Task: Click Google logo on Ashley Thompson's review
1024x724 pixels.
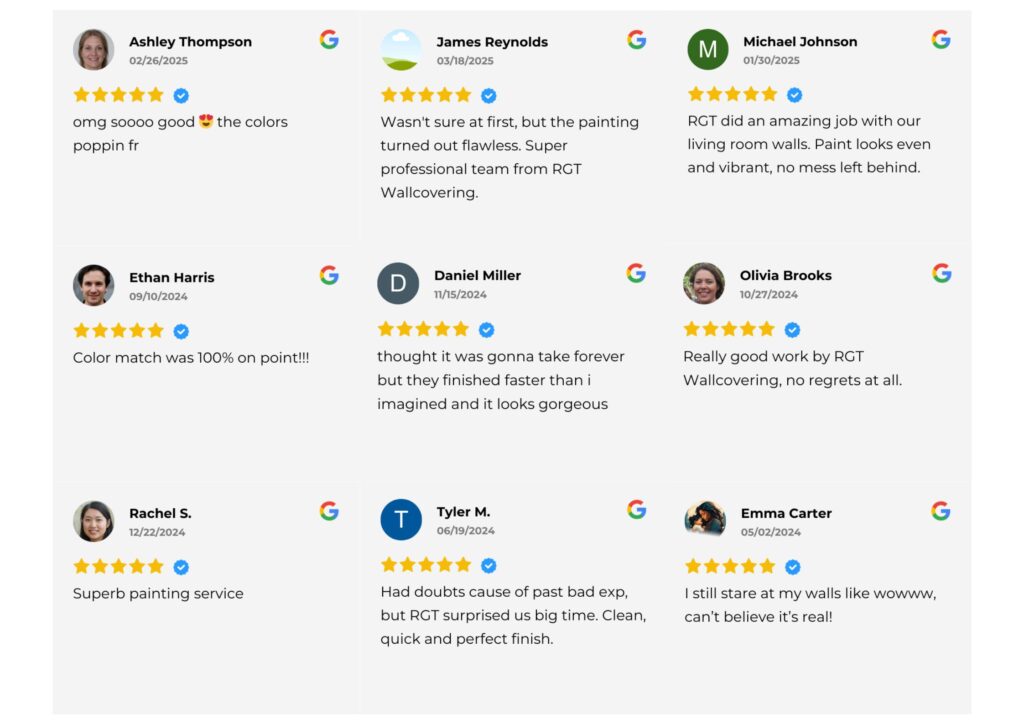Action: tap(329, 40)
